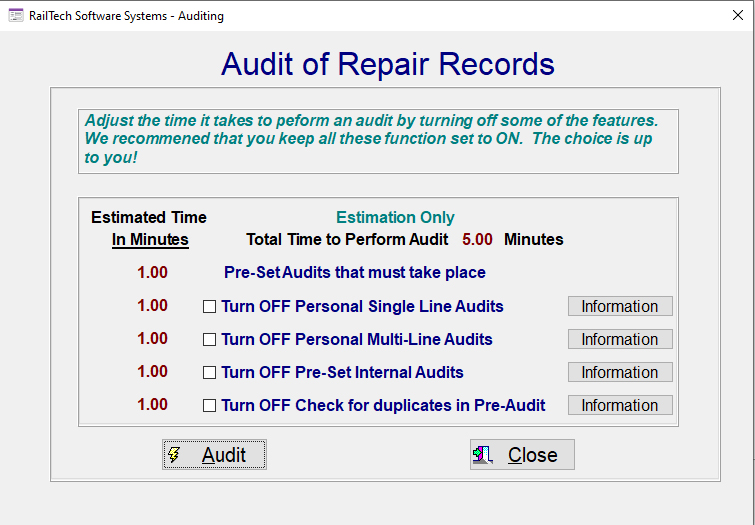The width and height of the screenshot is (755, 525).
Task: Click 1.00 value beside Check for duplicates
Action: click(x=152, y=405)
